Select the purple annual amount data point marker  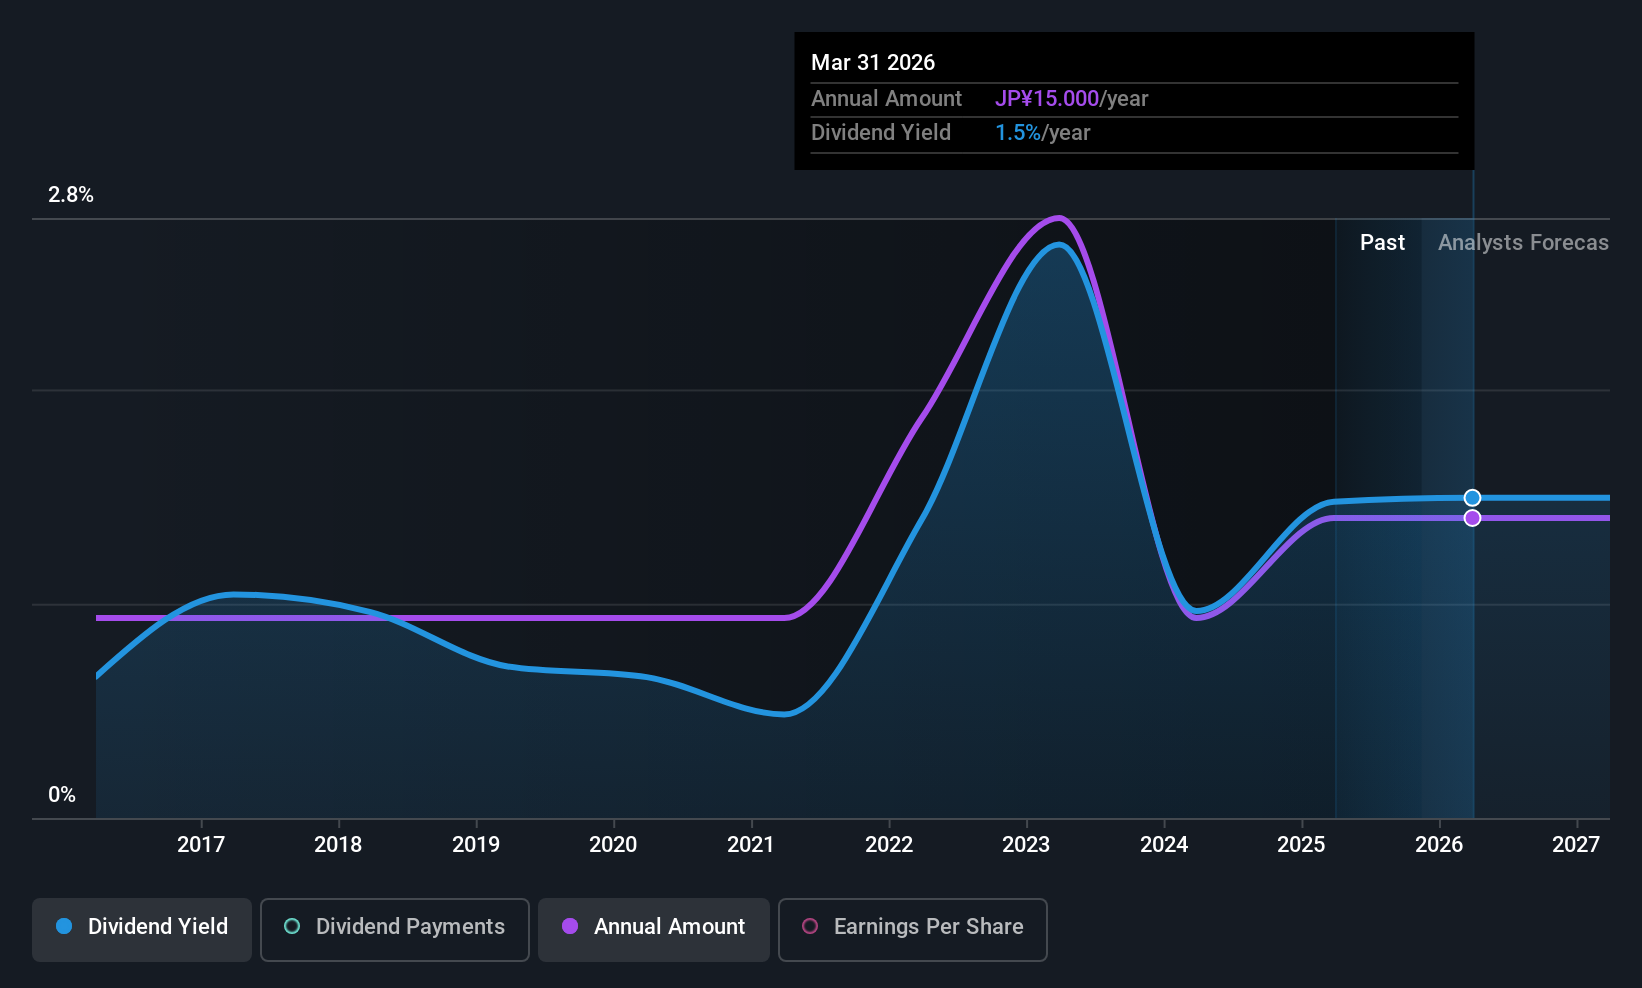[1472, 518]
